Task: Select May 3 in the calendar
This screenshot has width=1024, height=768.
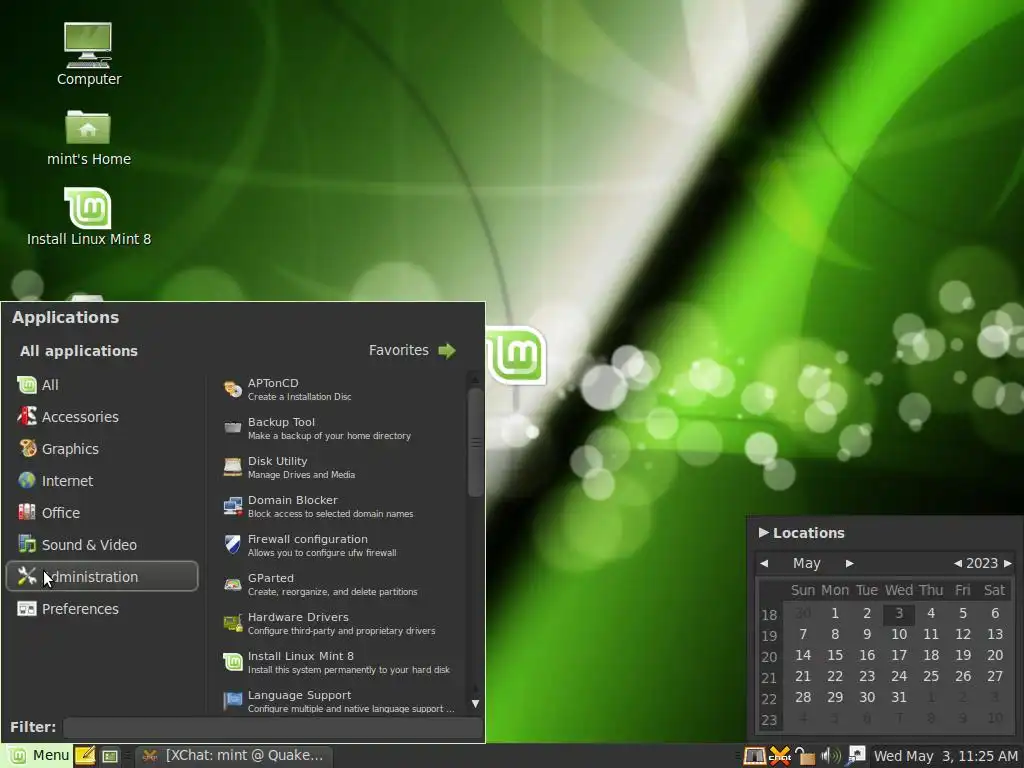Action: pyautogui.click(x=899, y=613)
